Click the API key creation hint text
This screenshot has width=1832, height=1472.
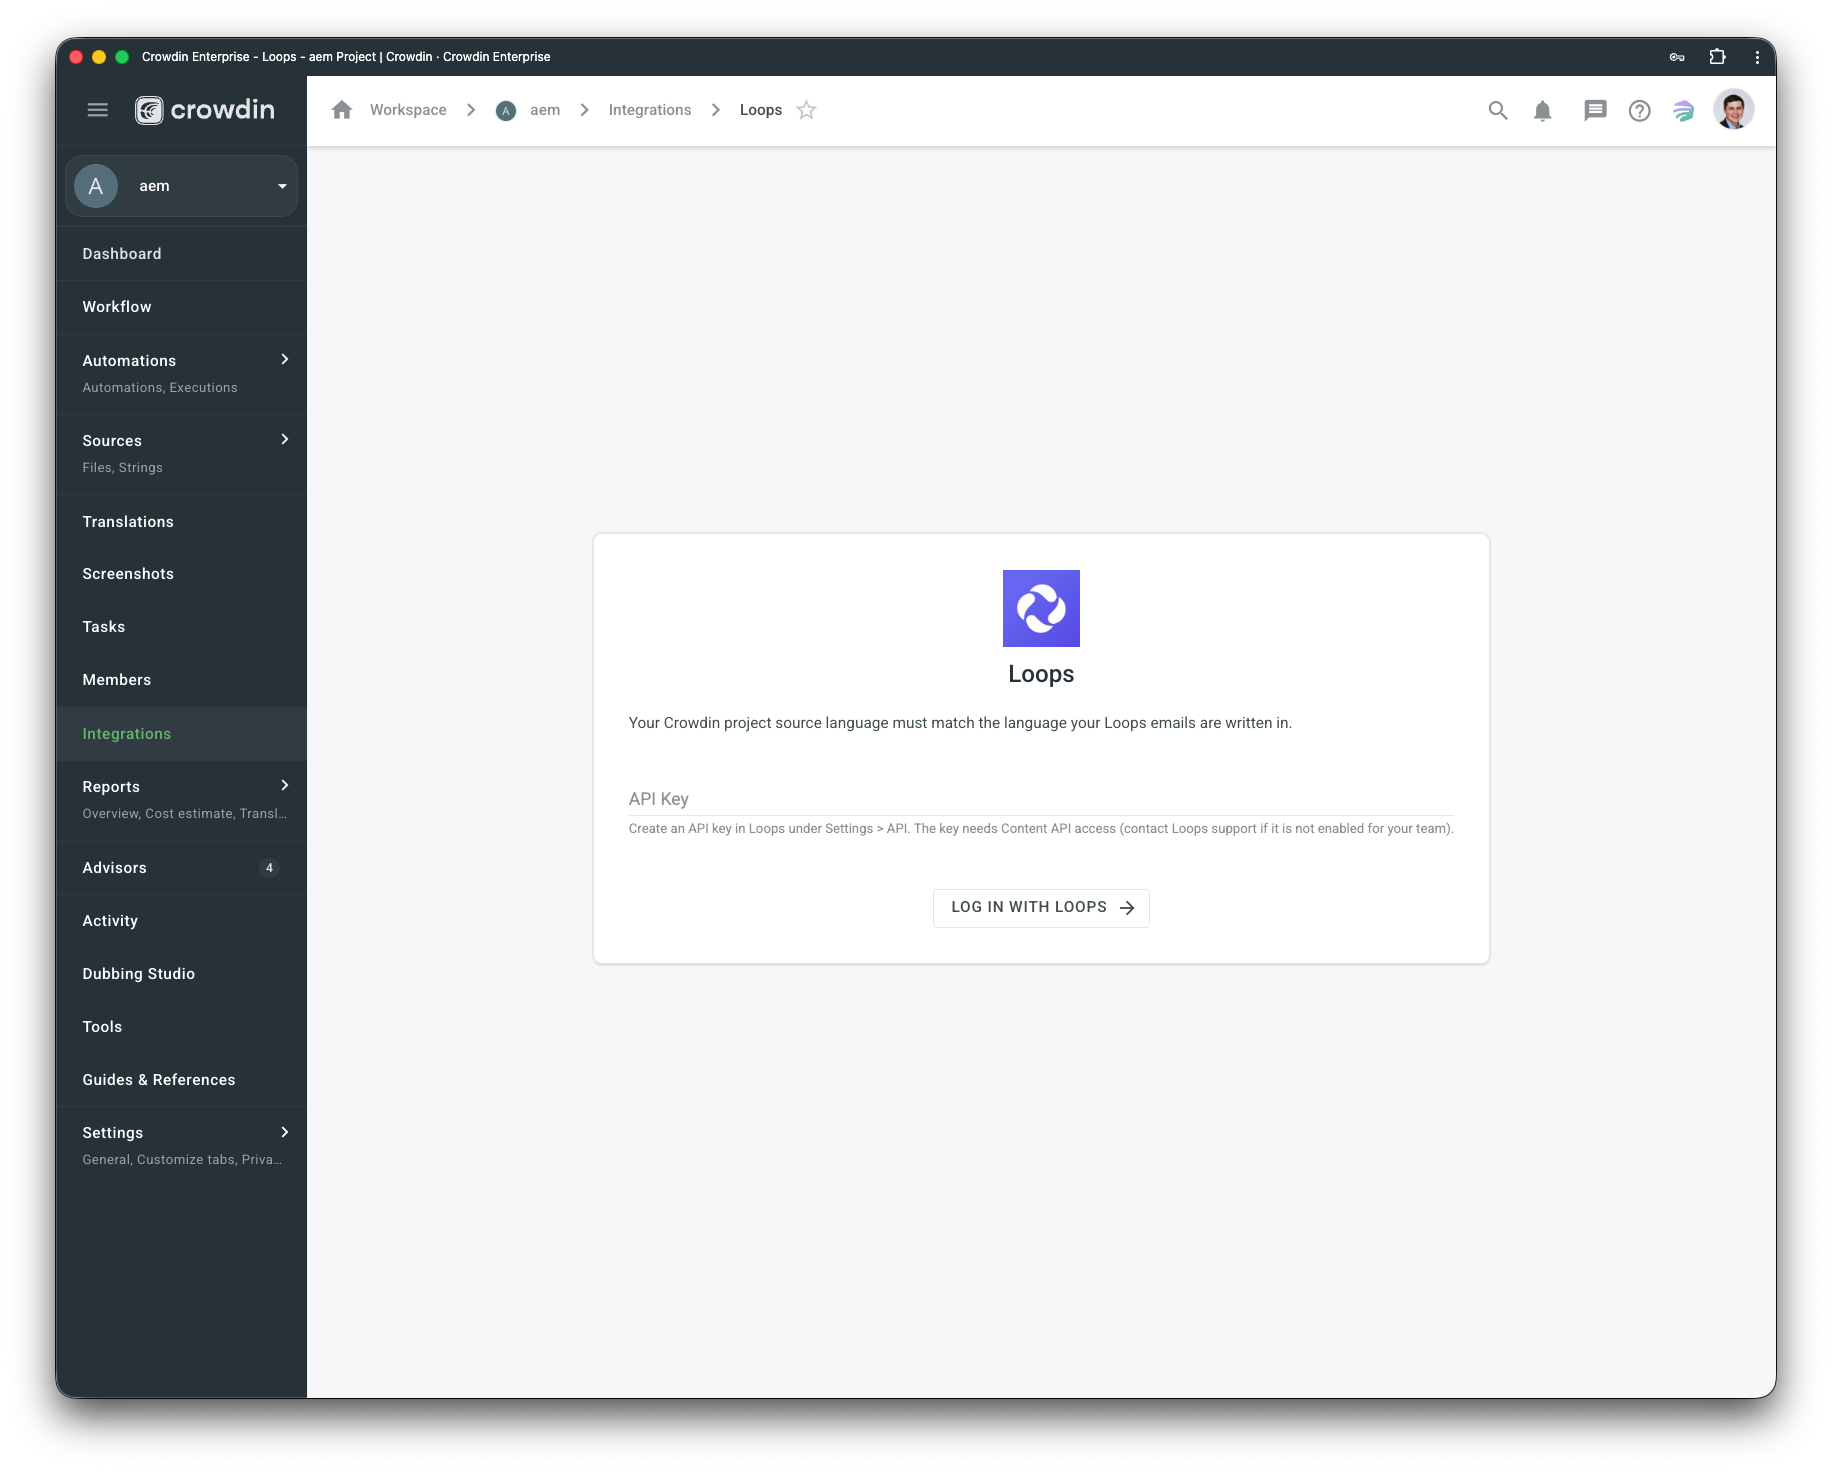coord(1041,829)
